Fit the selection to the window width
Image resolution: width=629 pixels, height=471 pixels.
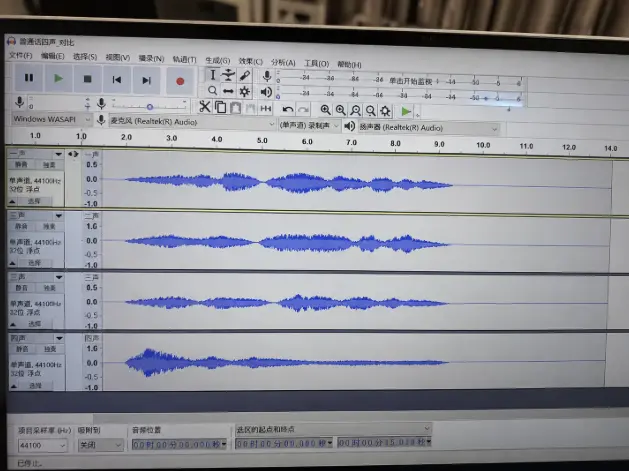tap(355, 110)
